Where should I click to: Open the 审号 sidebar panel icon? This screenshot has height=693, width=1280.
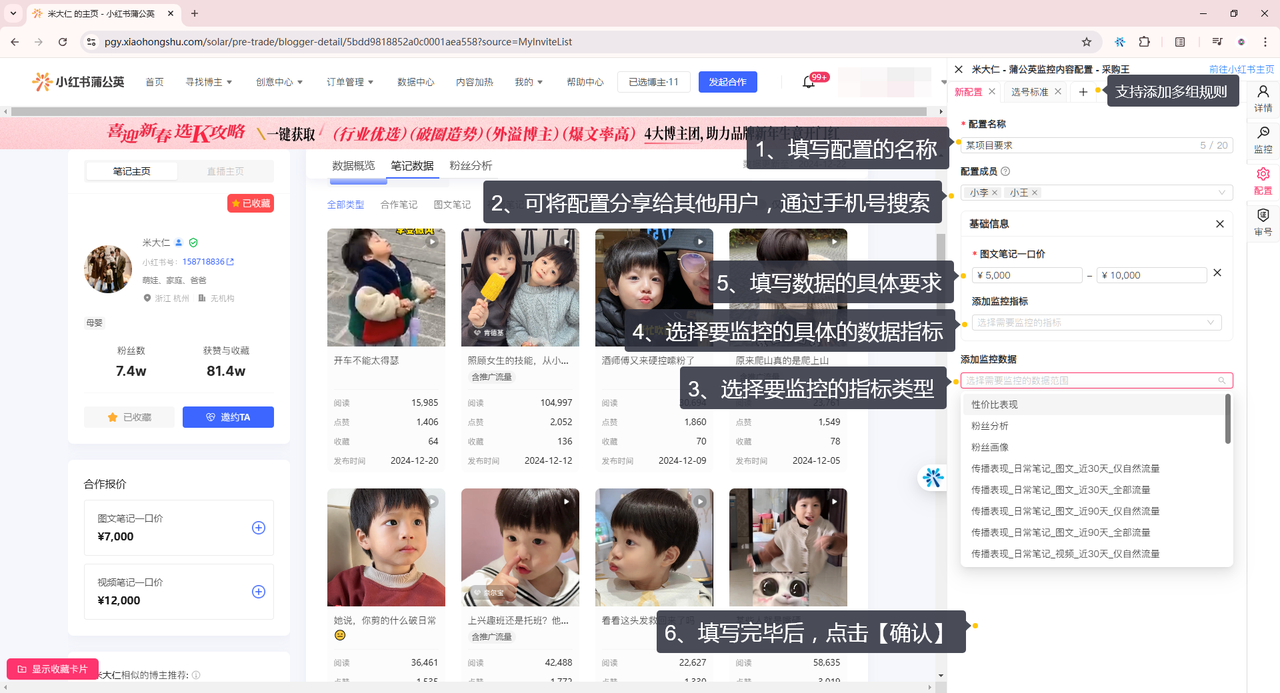1263,222
